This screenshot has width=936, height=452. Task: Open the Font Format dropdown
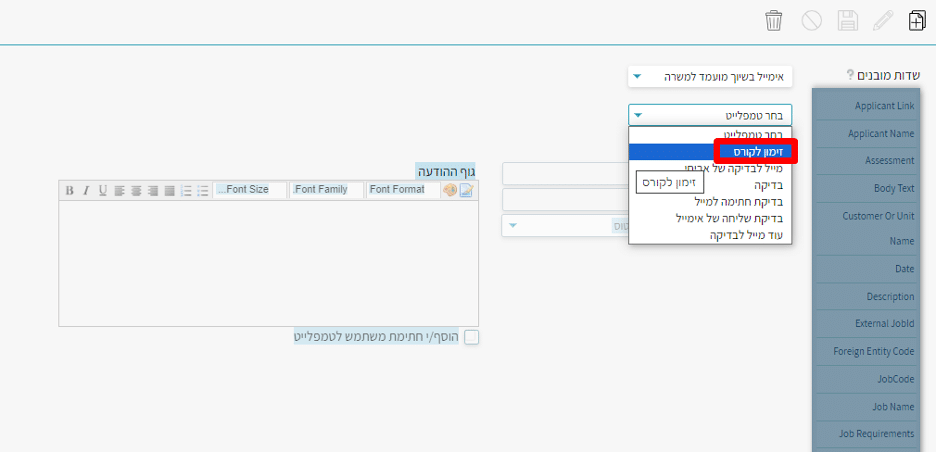pos(401,190)
